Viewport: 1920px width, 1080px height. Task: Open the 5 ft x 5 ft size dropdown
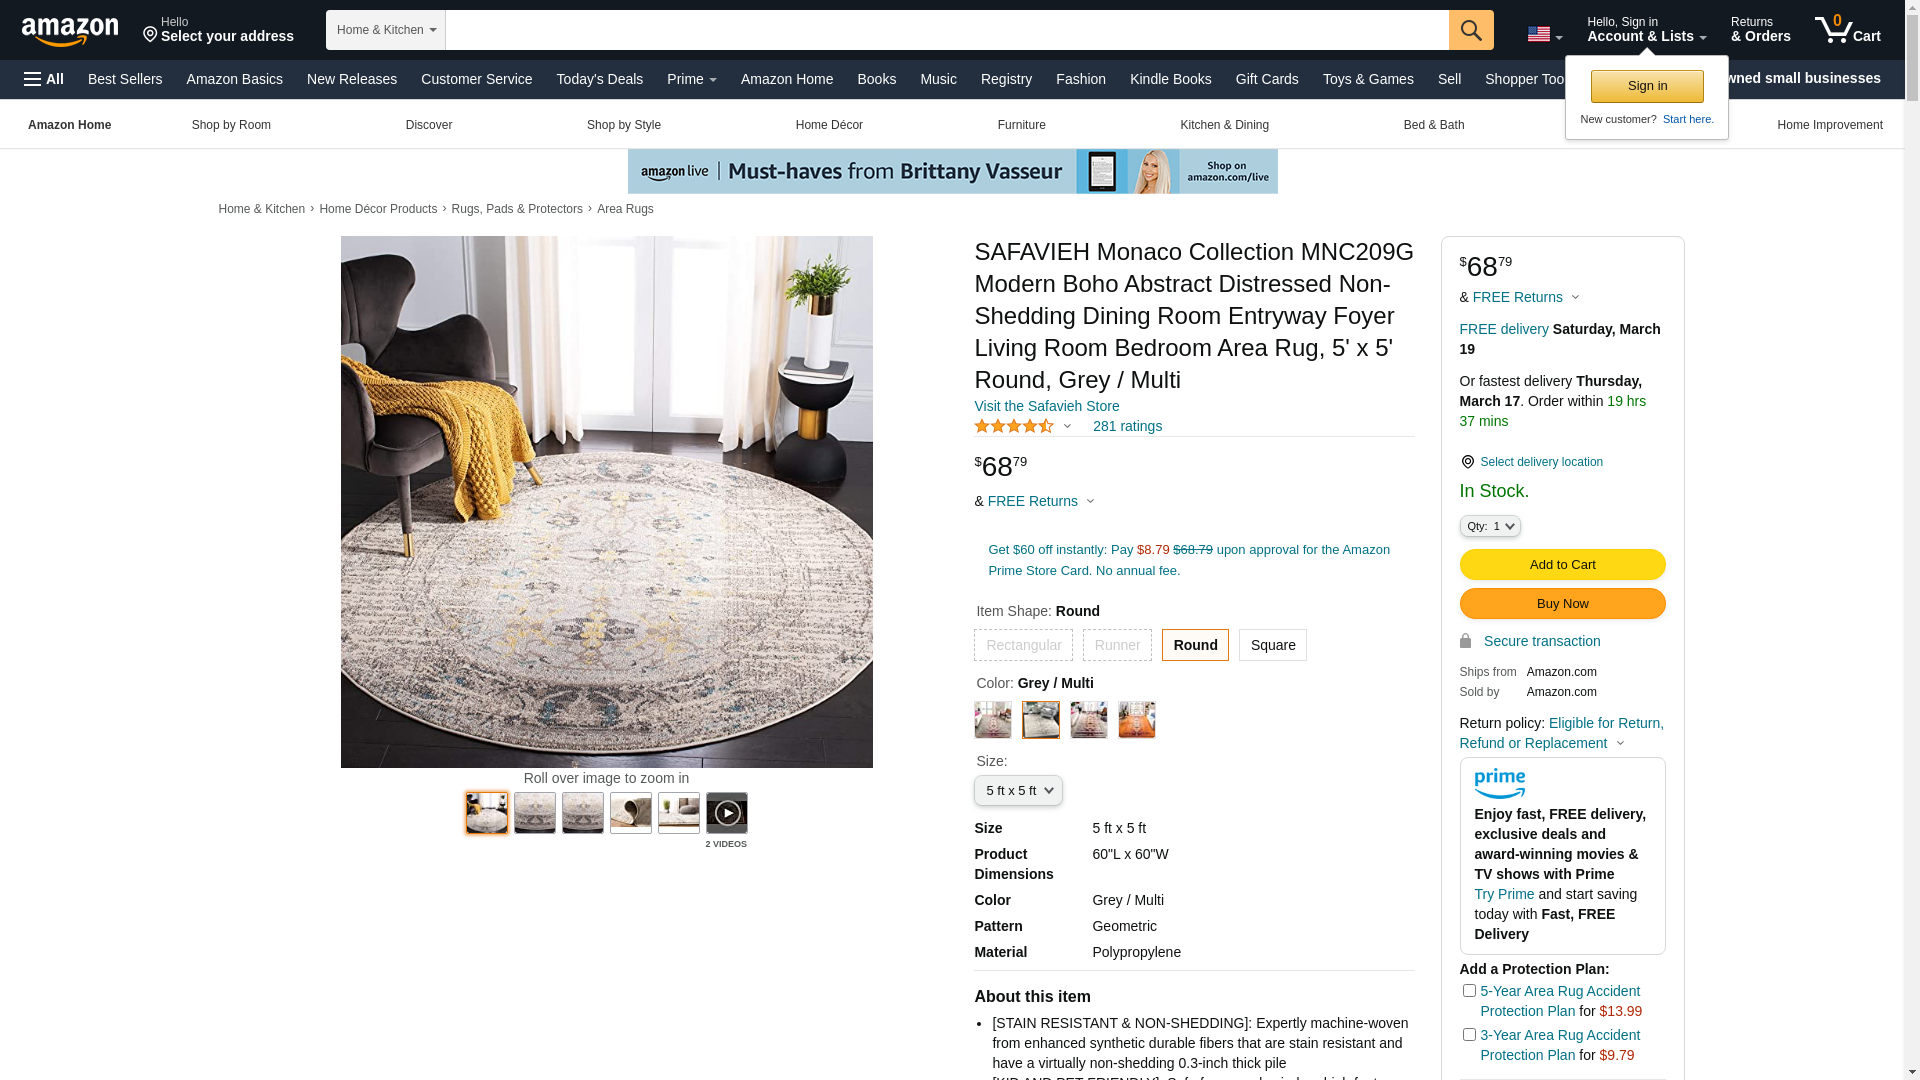coord(1018,791)
